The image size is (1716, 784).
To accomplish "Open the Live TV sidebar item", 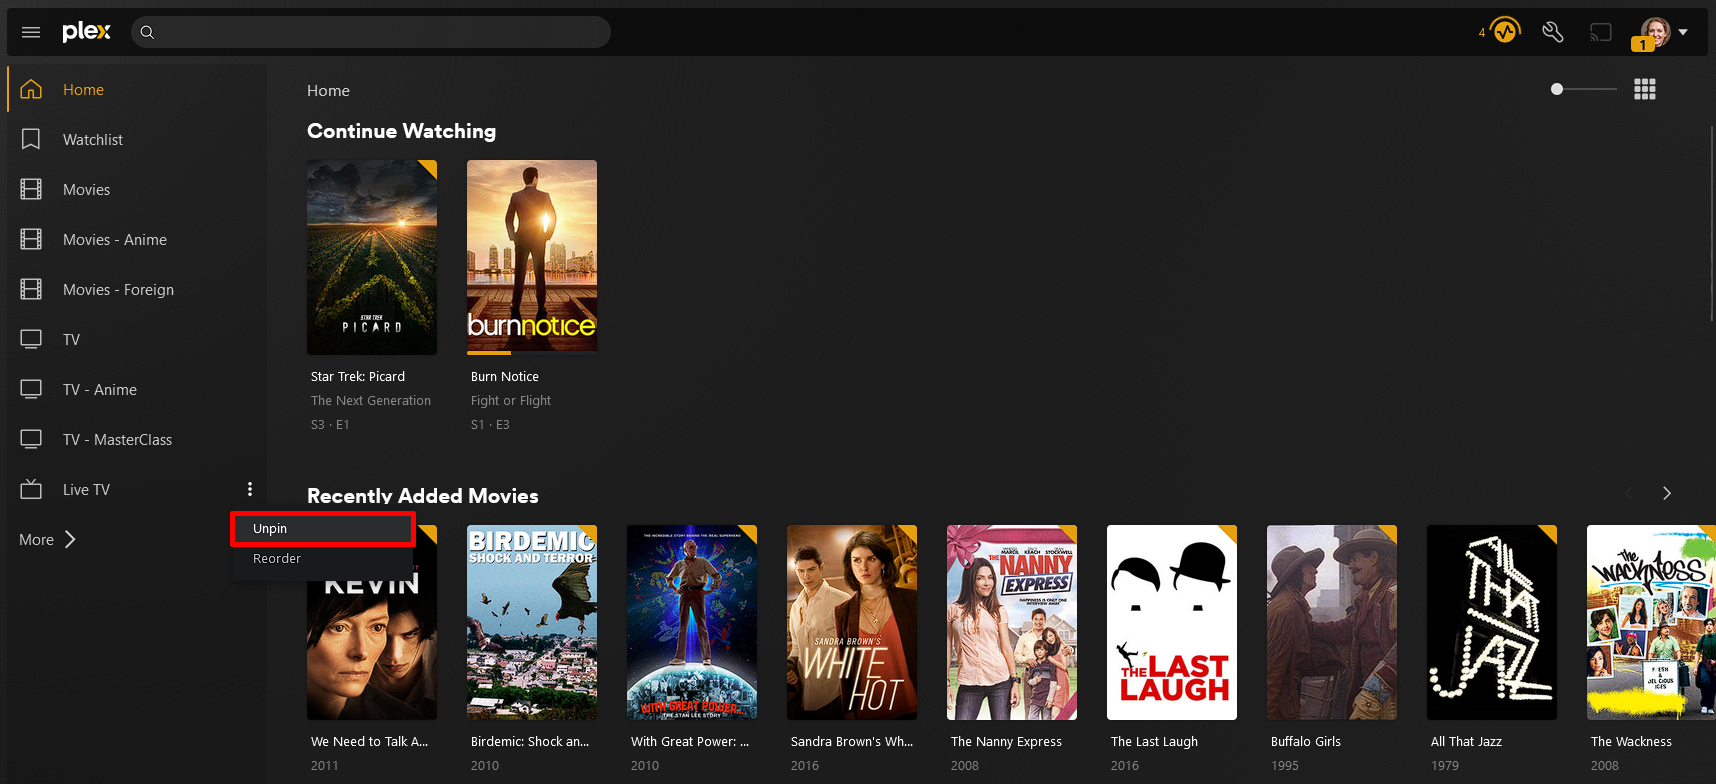I will point(86,490).
